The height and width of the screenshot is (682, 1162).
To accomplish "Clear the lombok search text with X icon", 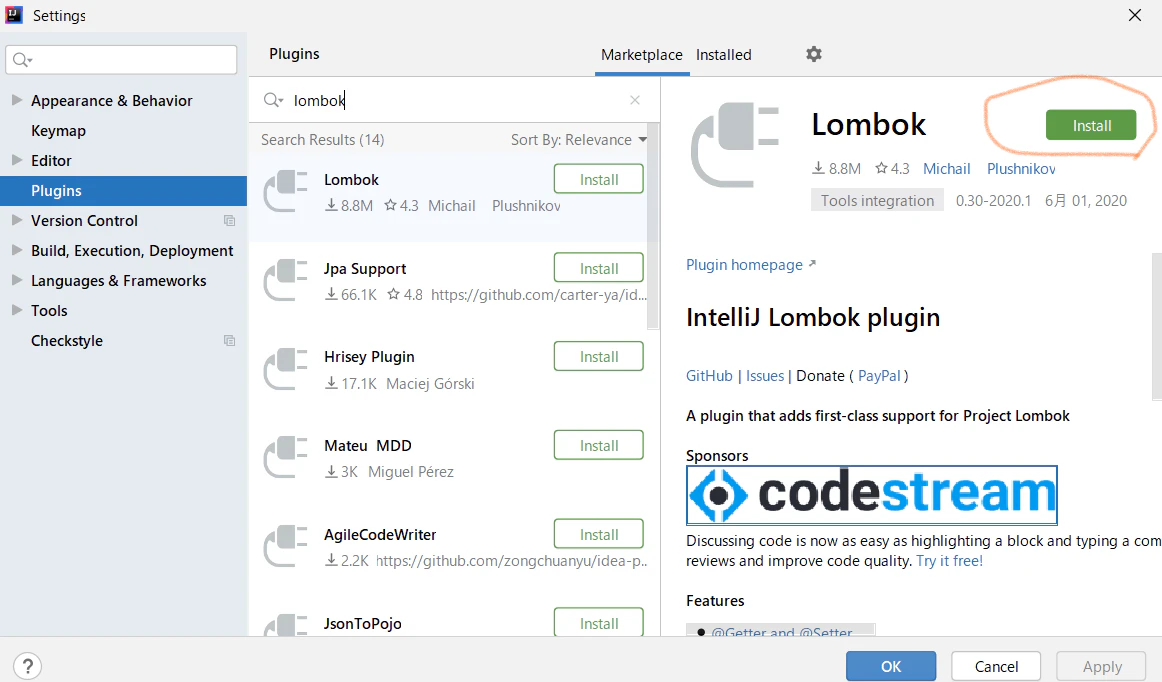I will (x=634, y=100).
